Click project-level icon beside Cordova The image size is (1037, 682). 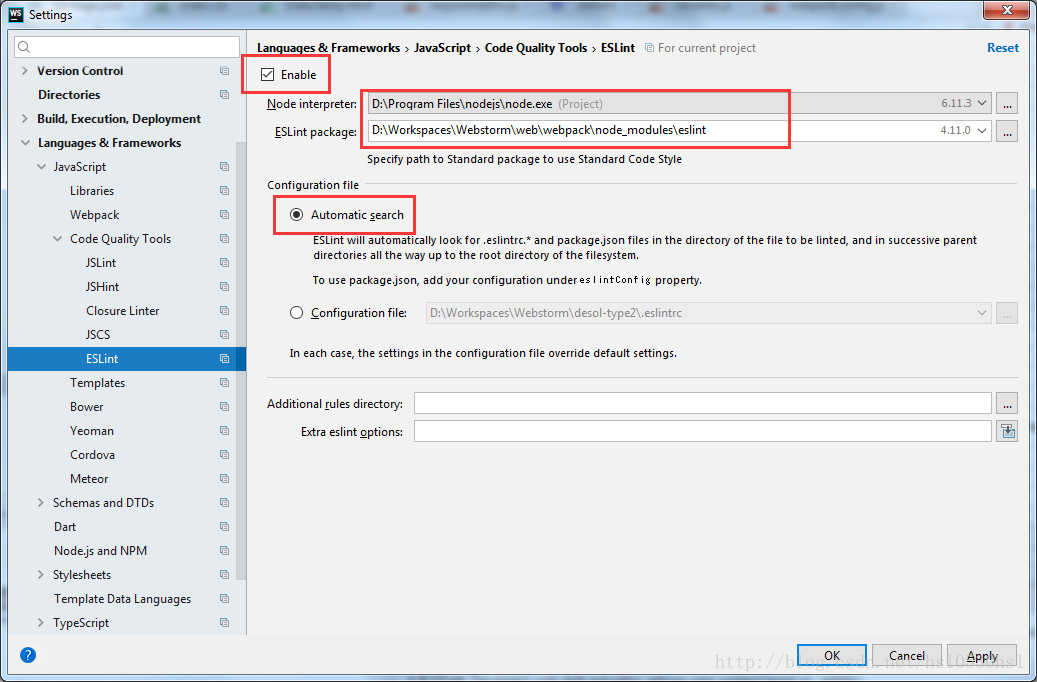224,454
